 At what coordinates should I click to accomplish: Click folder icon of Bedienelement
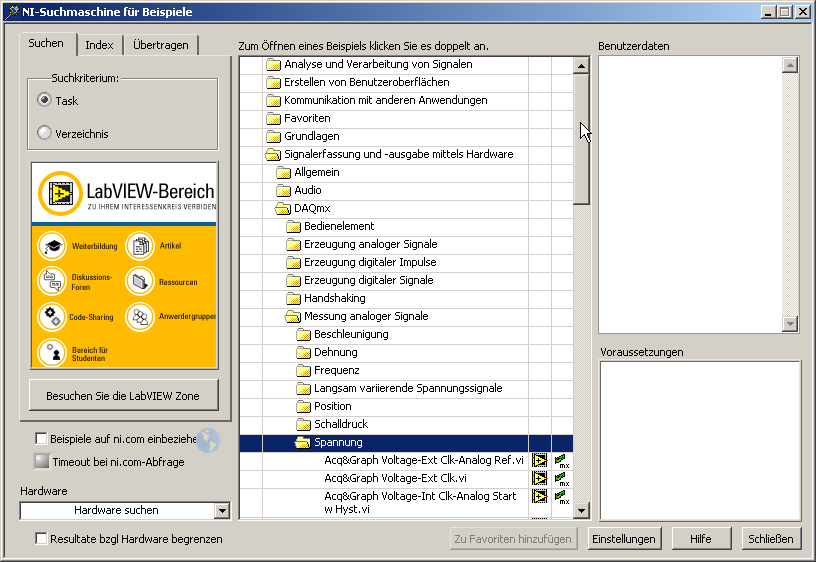click(x=294, y=226)
